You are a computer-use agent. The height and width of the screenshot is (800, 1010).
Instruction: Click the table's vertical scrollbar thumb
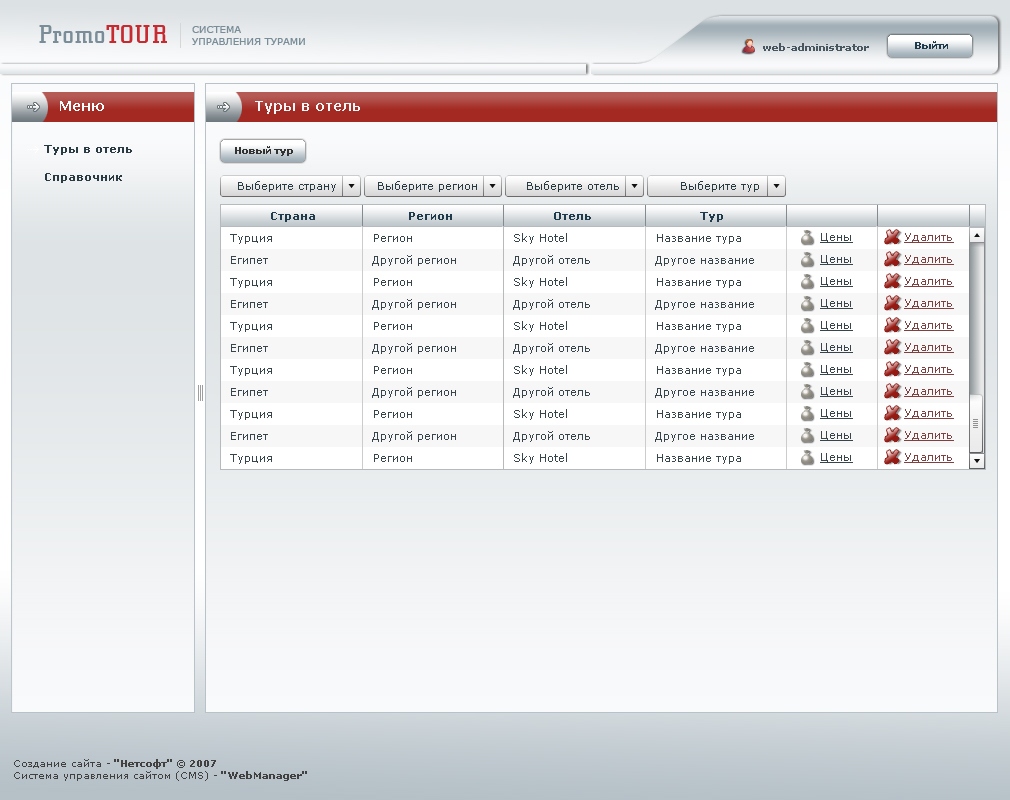click(977, 423)
